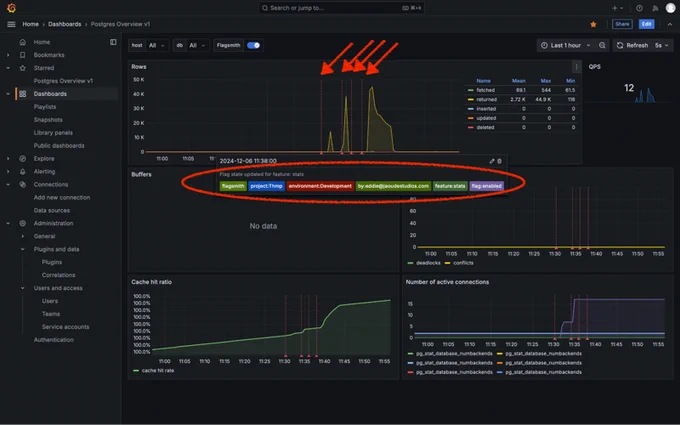Open the news feed icon
Image resolution: width=680 pixels, height=425 pixels.
[x=655, y=8]
